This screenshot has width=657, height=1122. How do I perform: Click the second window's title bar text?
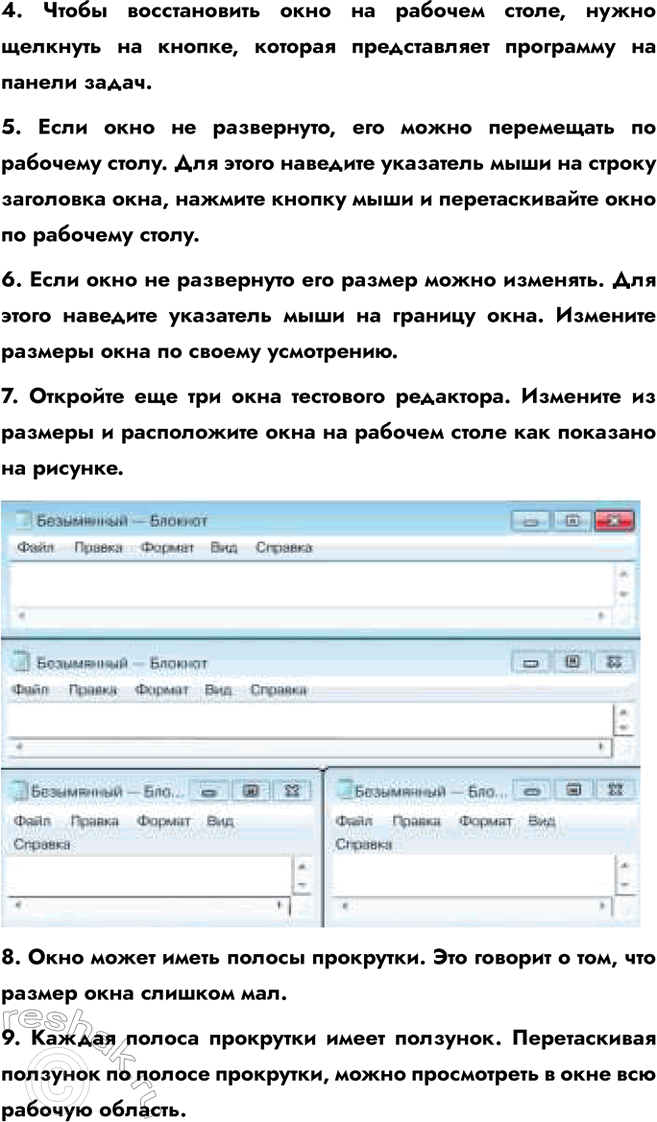click(122, 663)
